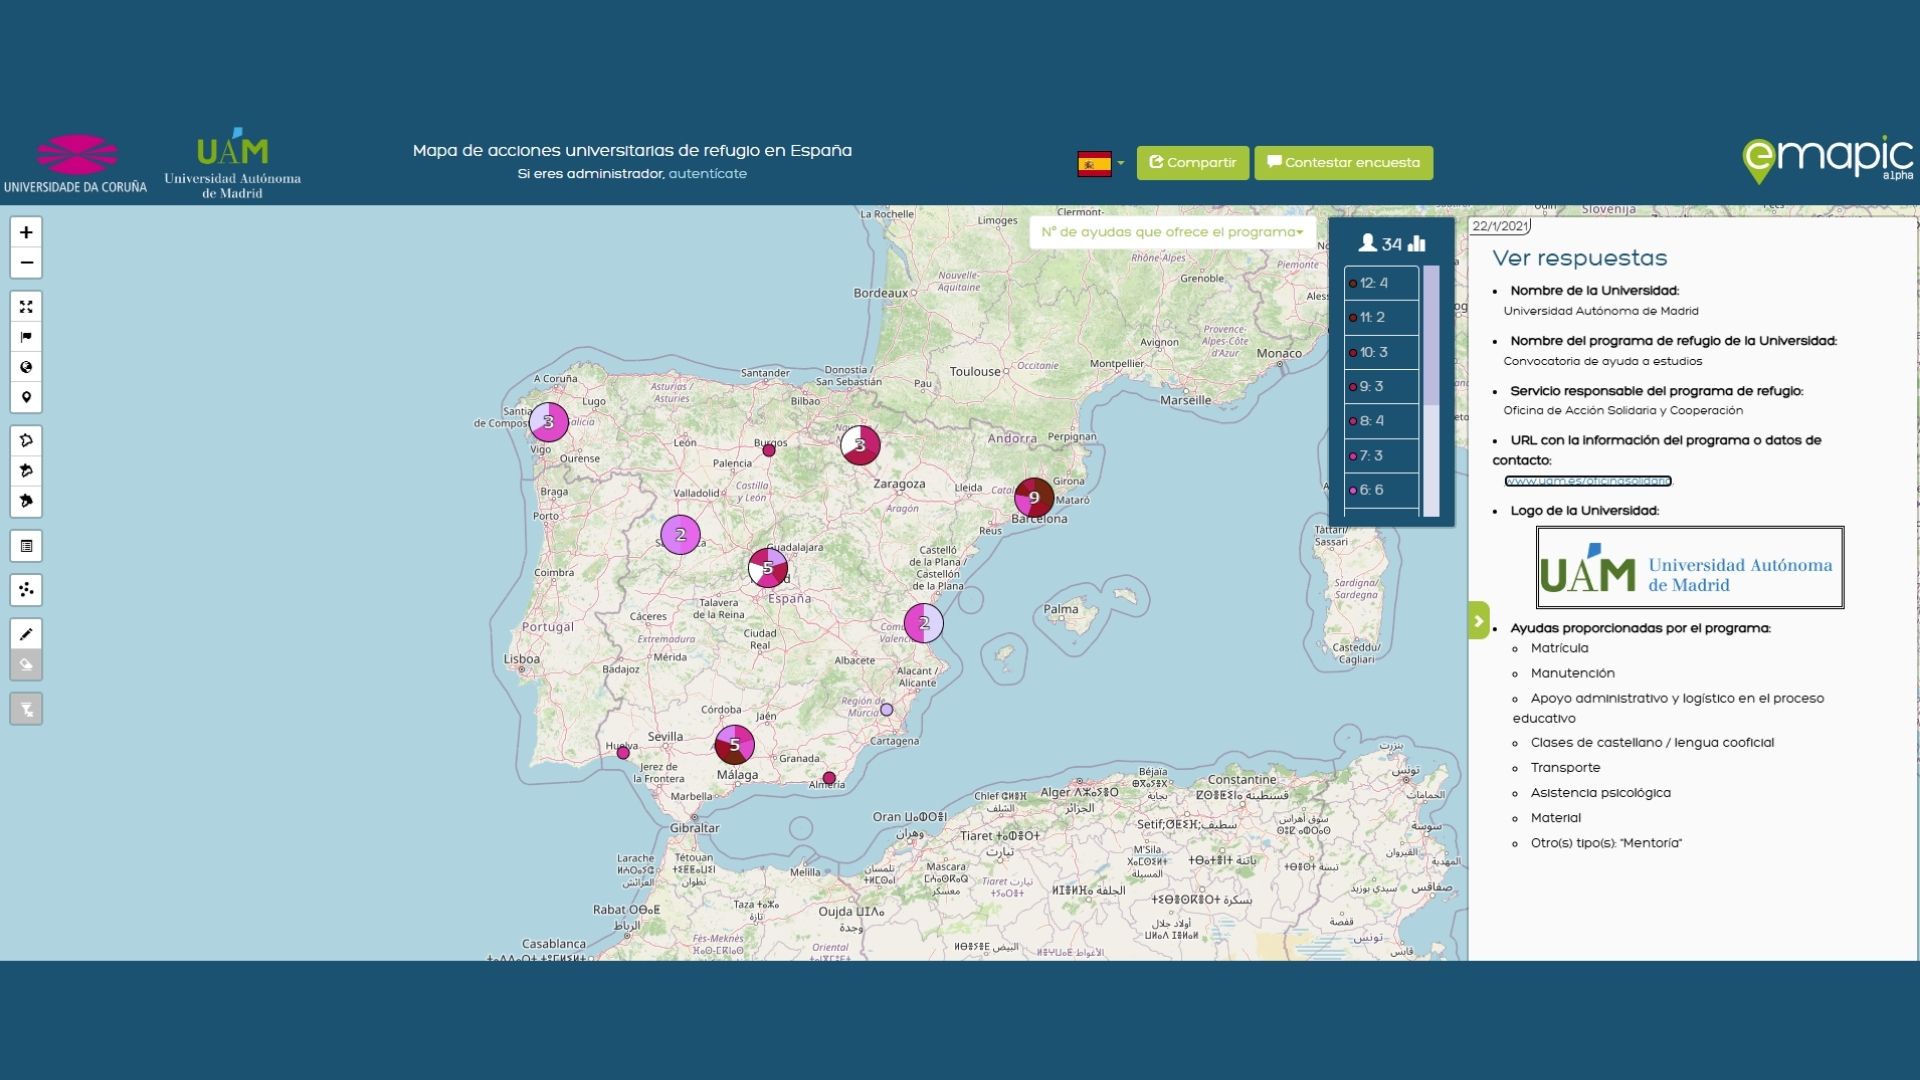Click the UAM logo in the header
1920x1080 pixels.
click(x=232, y=162)
